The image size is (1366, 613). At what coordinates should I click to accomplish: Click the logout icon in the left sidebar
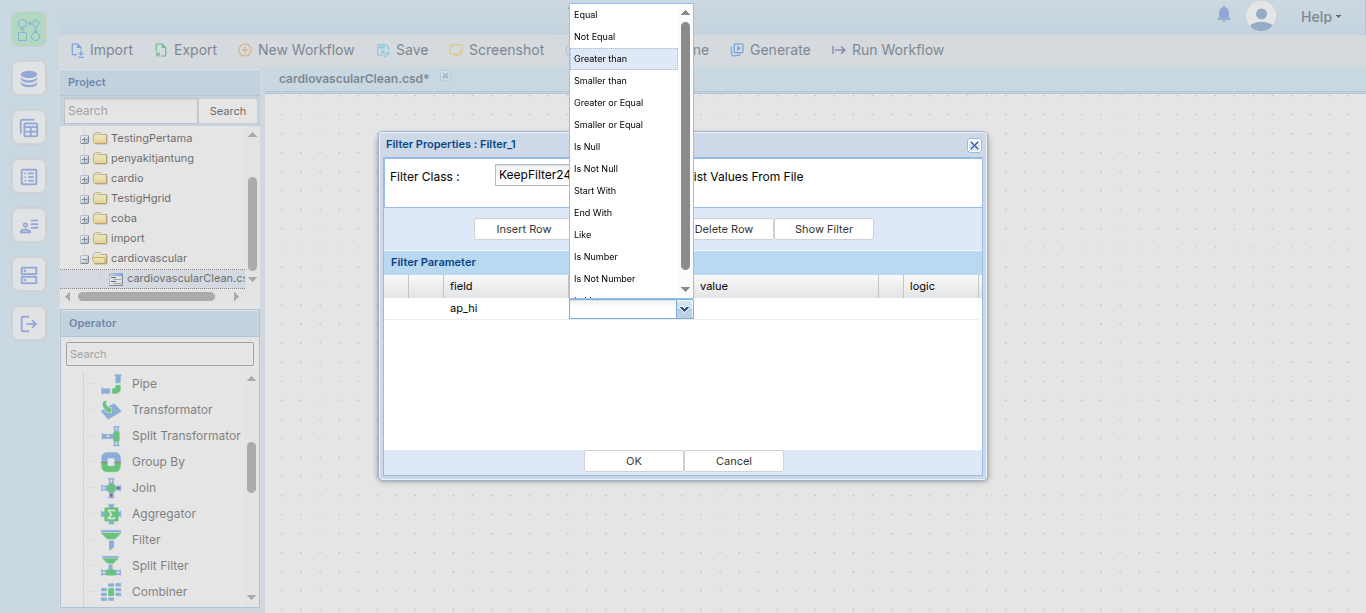29,323
